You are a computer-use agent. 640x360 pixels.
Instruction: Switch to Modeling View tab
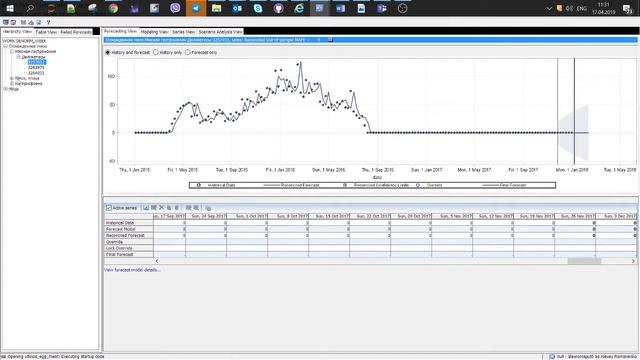click(155, 31)
